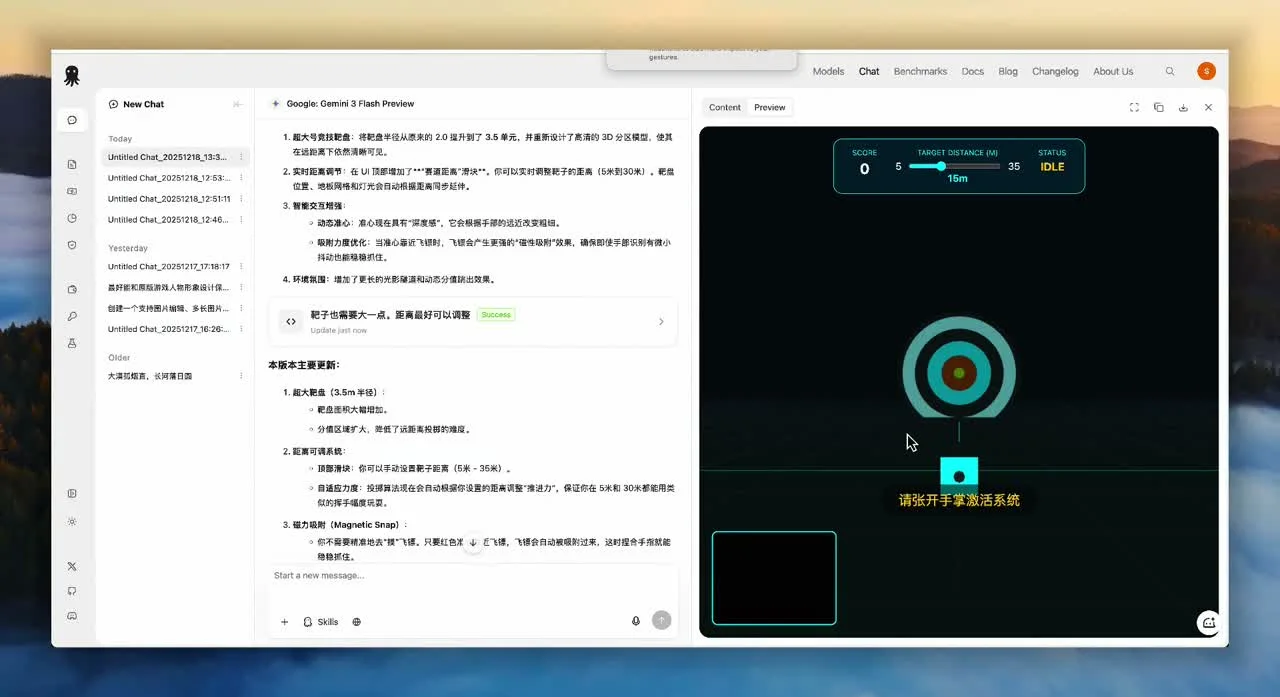Open options for Untitled Chat_20251218_13:3 chat

pyautogui.click(x=241, y=157)
